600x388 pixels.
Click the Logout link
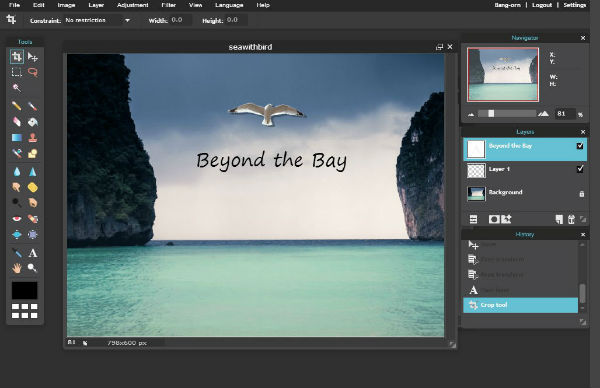pos(542,5)
